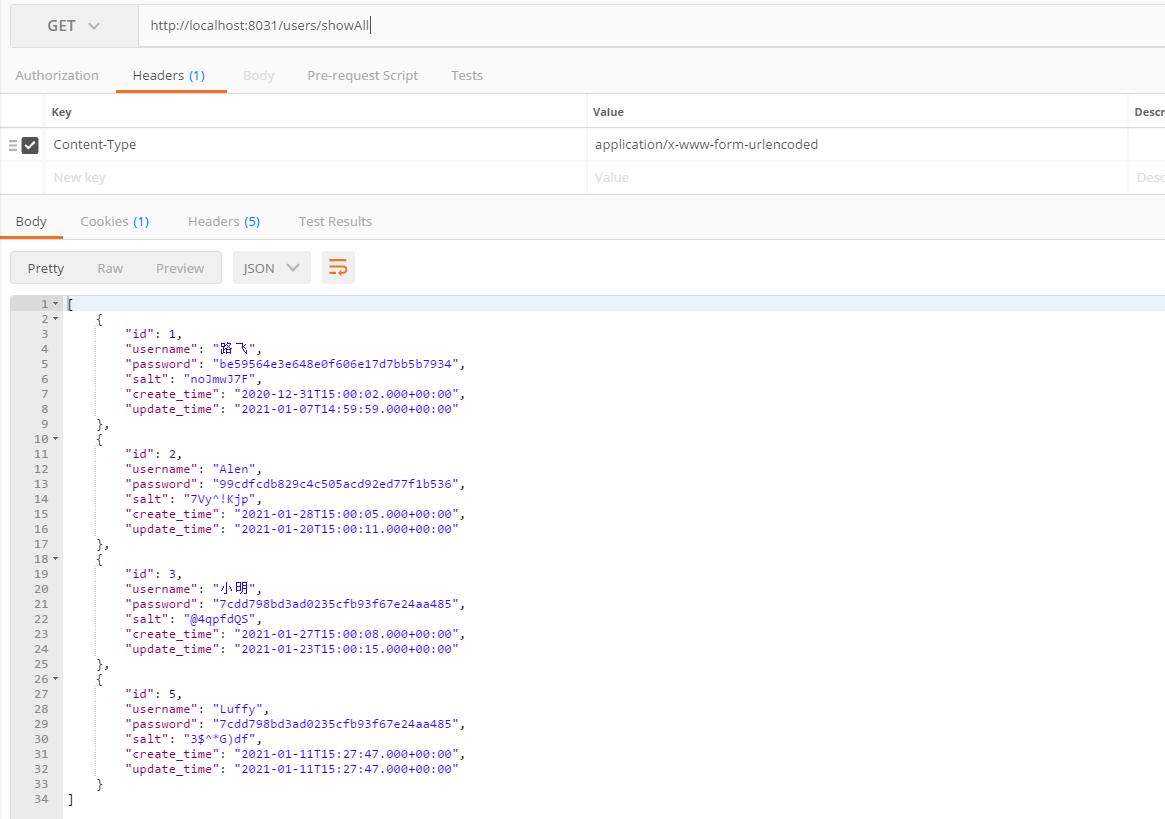Click create_time value 2021-01-28T15:00:05
The height and width of the screenshot is (819, 1165).
click(x=346, y=514)
